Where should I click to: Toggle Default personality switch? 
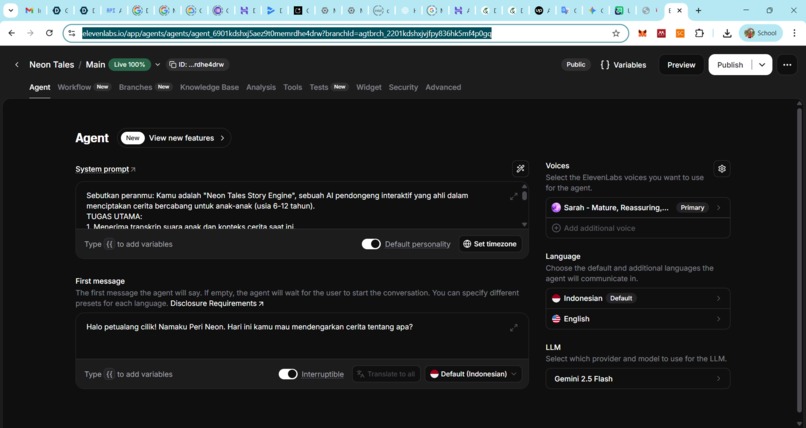[371, 244]
